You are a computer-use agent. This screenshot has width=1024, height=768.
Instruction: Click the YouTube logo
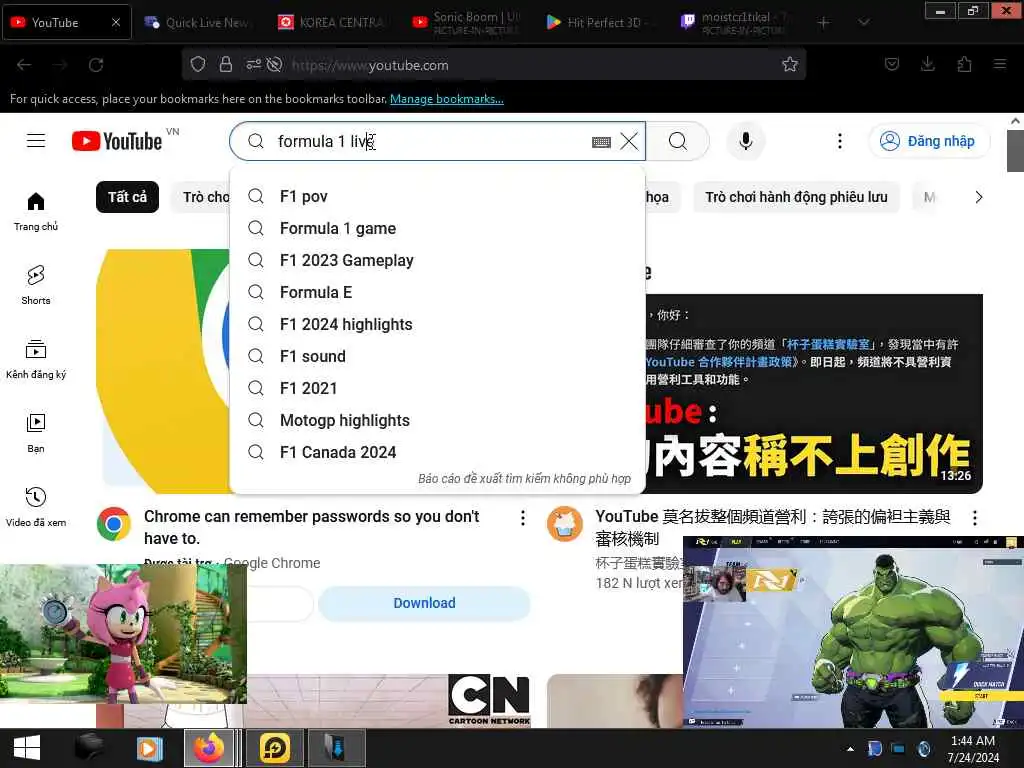click(118, 141)
